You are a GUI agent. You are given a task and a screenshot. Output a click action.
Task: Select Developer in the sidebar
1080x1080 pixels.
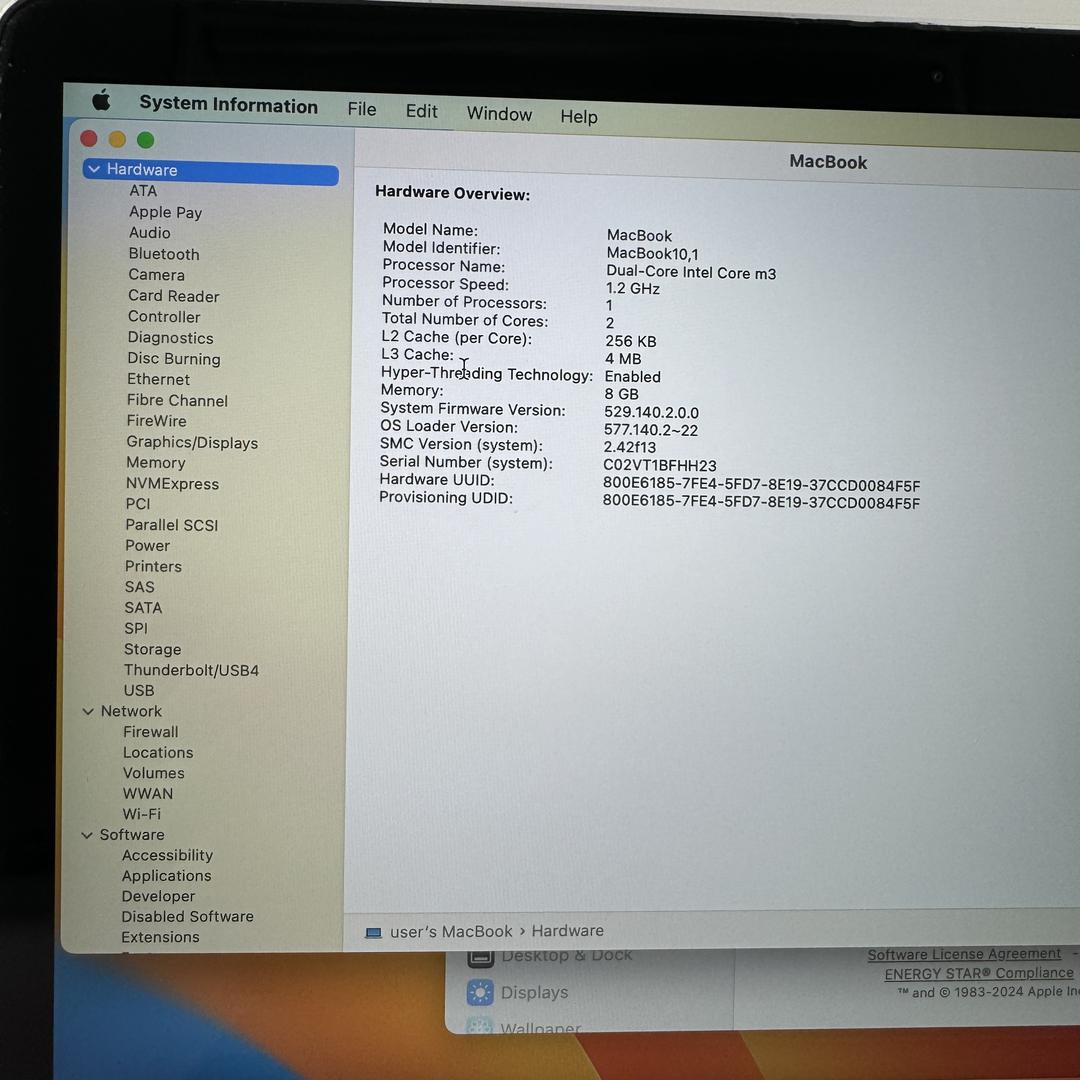[x=158, y=896]
